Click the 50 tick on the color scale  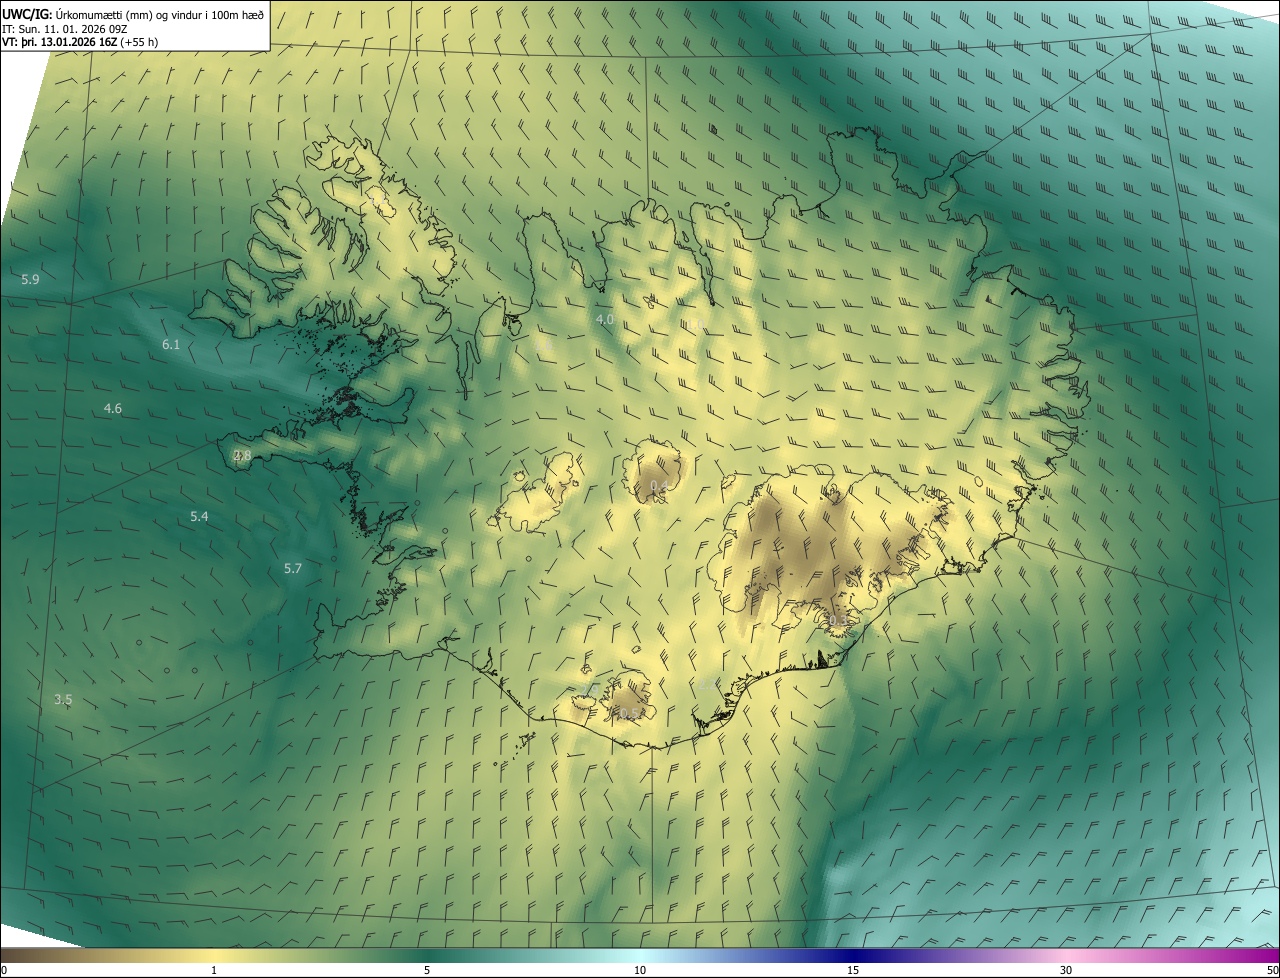[1272, 970]
